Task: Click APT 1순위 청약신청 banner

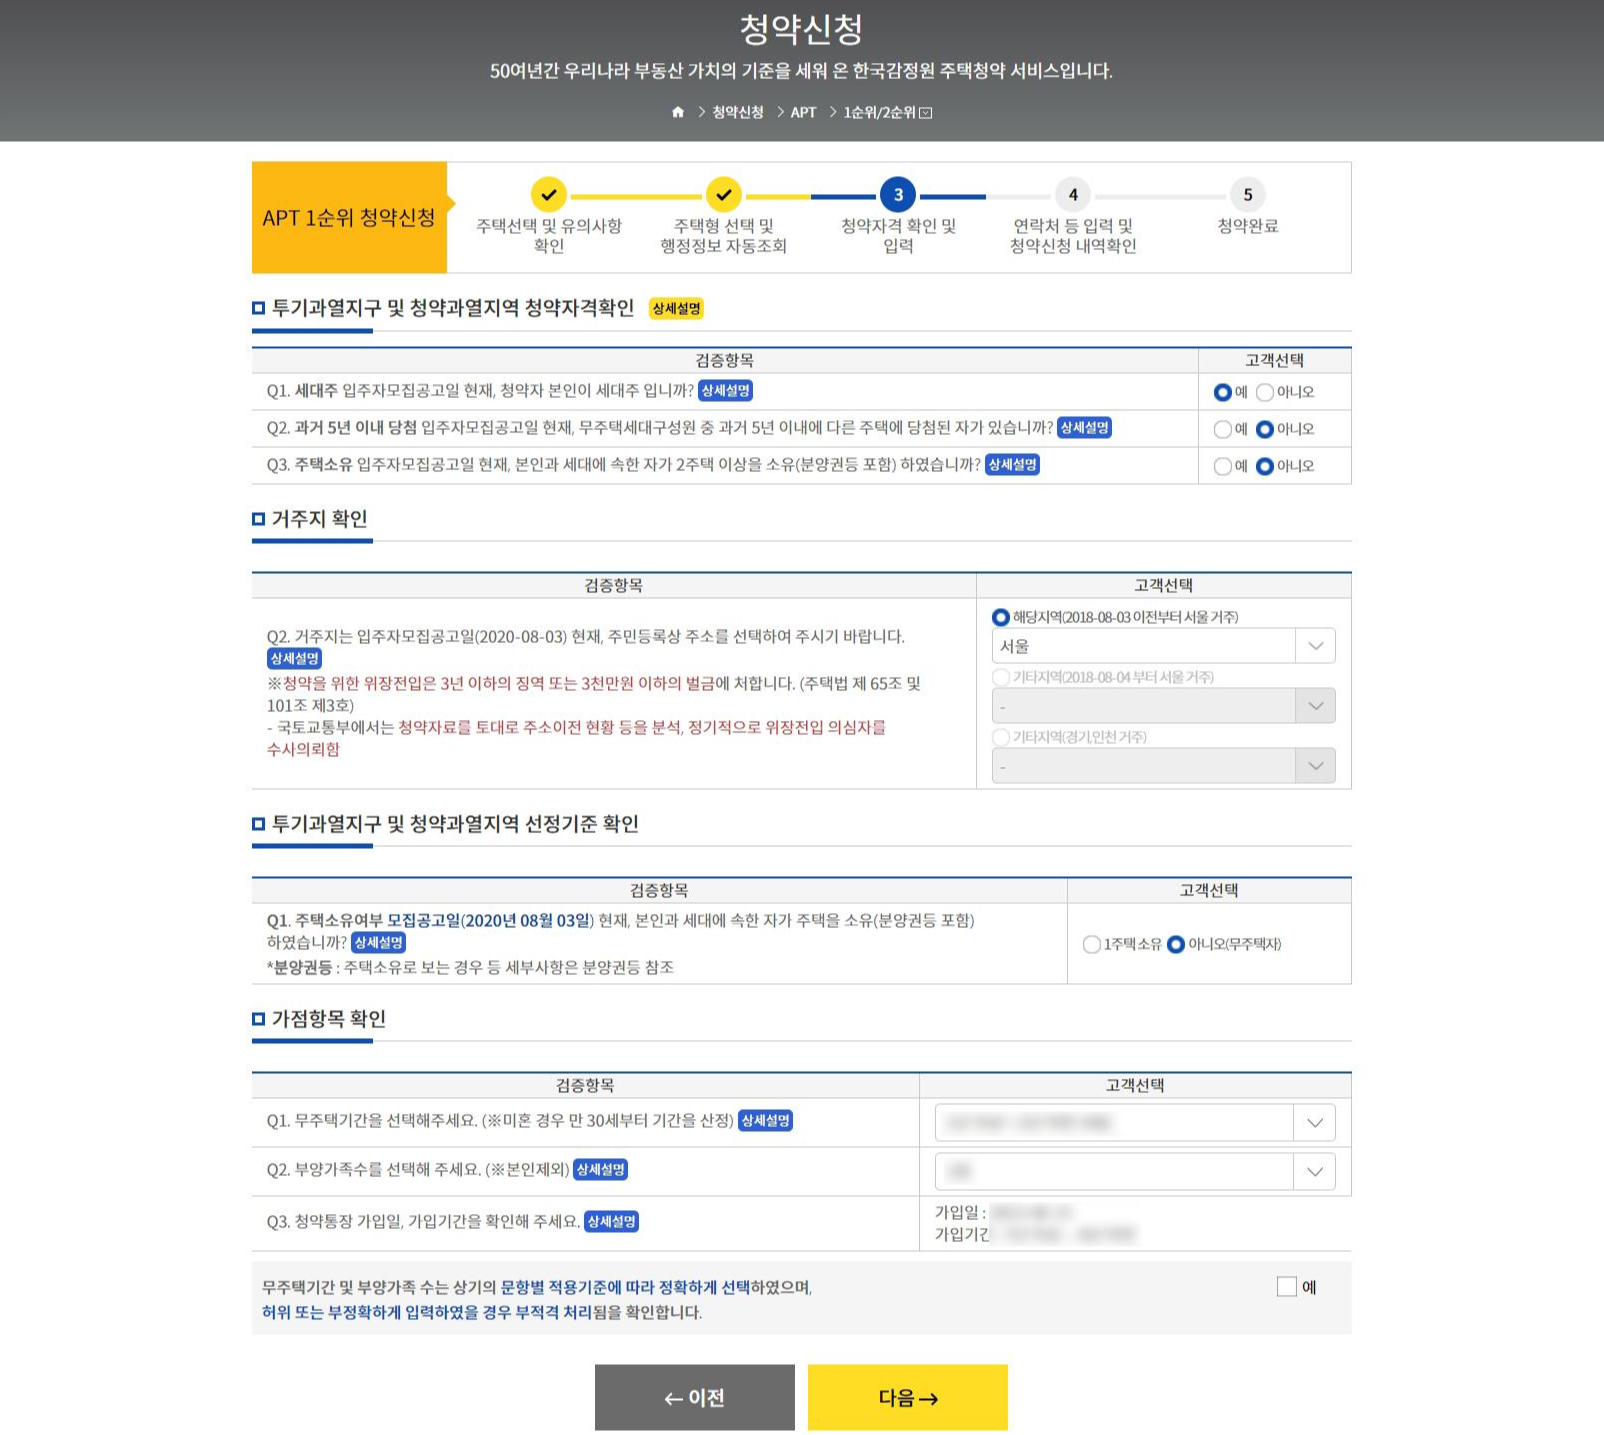Action: point(349,218)
